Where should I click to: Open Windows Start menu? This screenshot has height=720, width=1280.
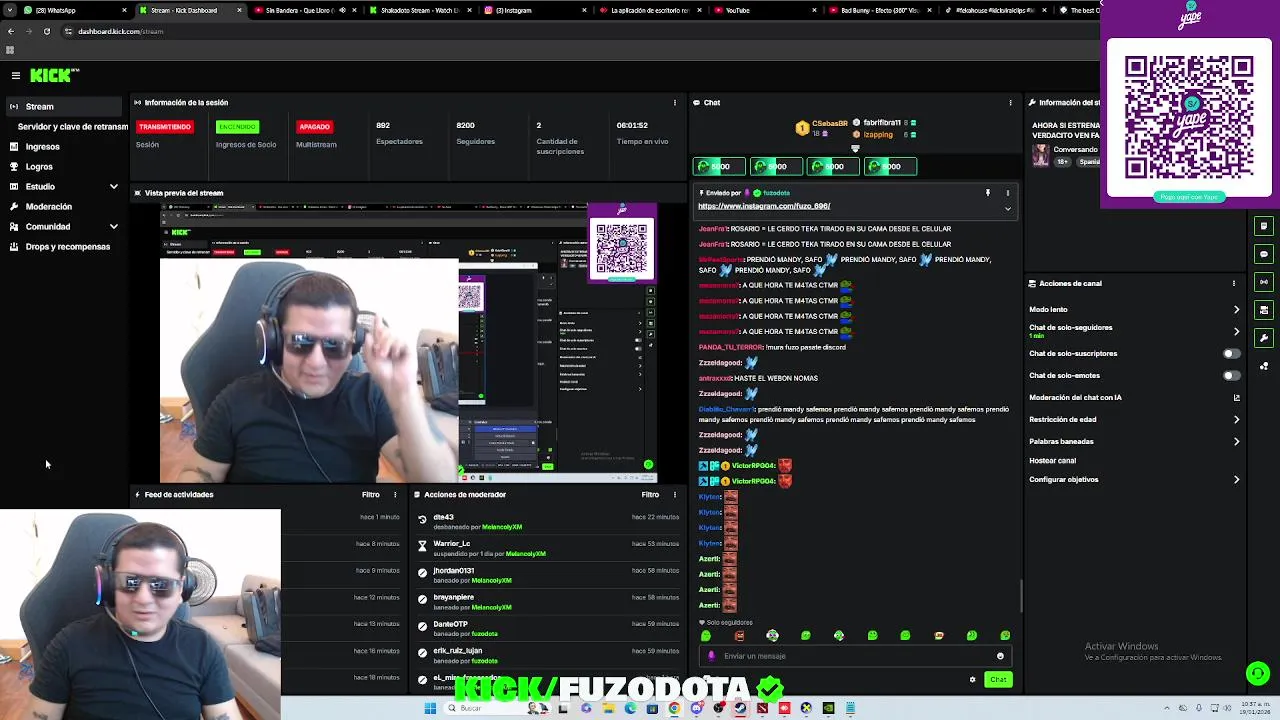click(x=430, y=708)
